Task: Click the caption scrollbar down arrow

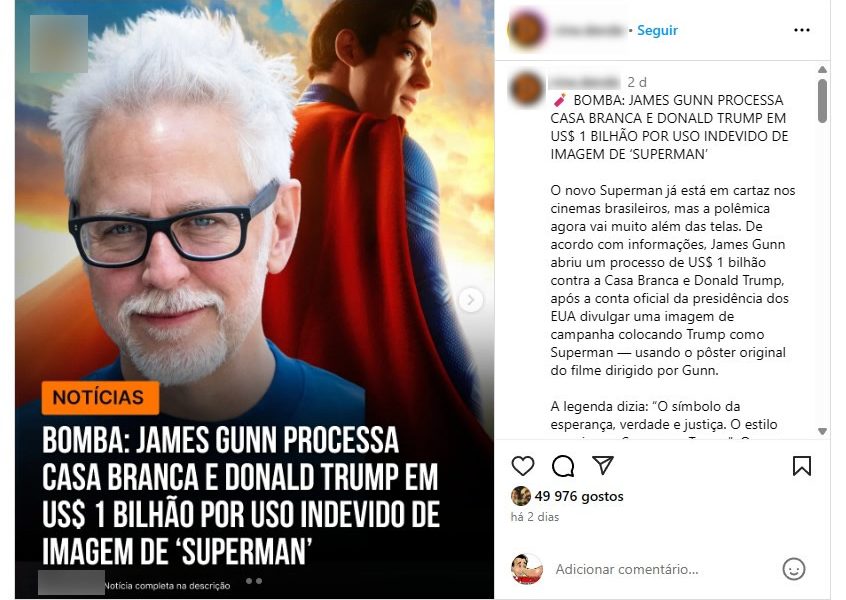Action: click(822, 431)
